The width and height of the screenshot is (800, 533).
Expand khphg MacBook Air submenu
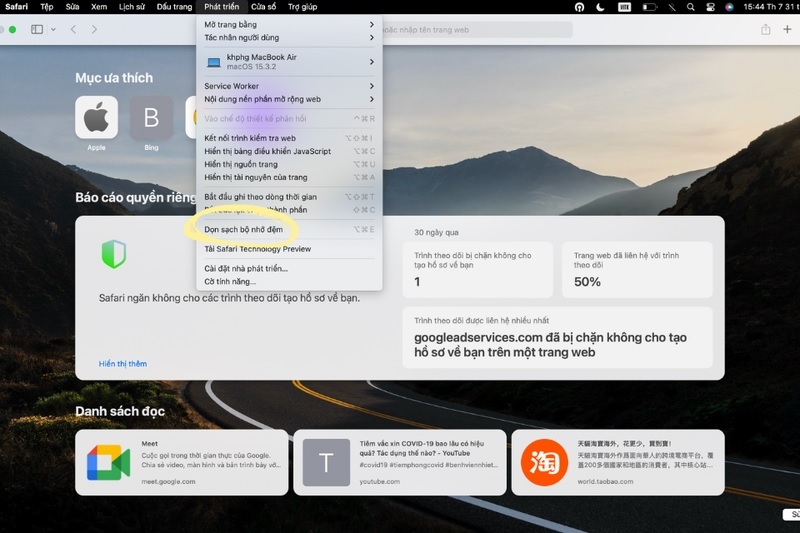click(289, 62)
